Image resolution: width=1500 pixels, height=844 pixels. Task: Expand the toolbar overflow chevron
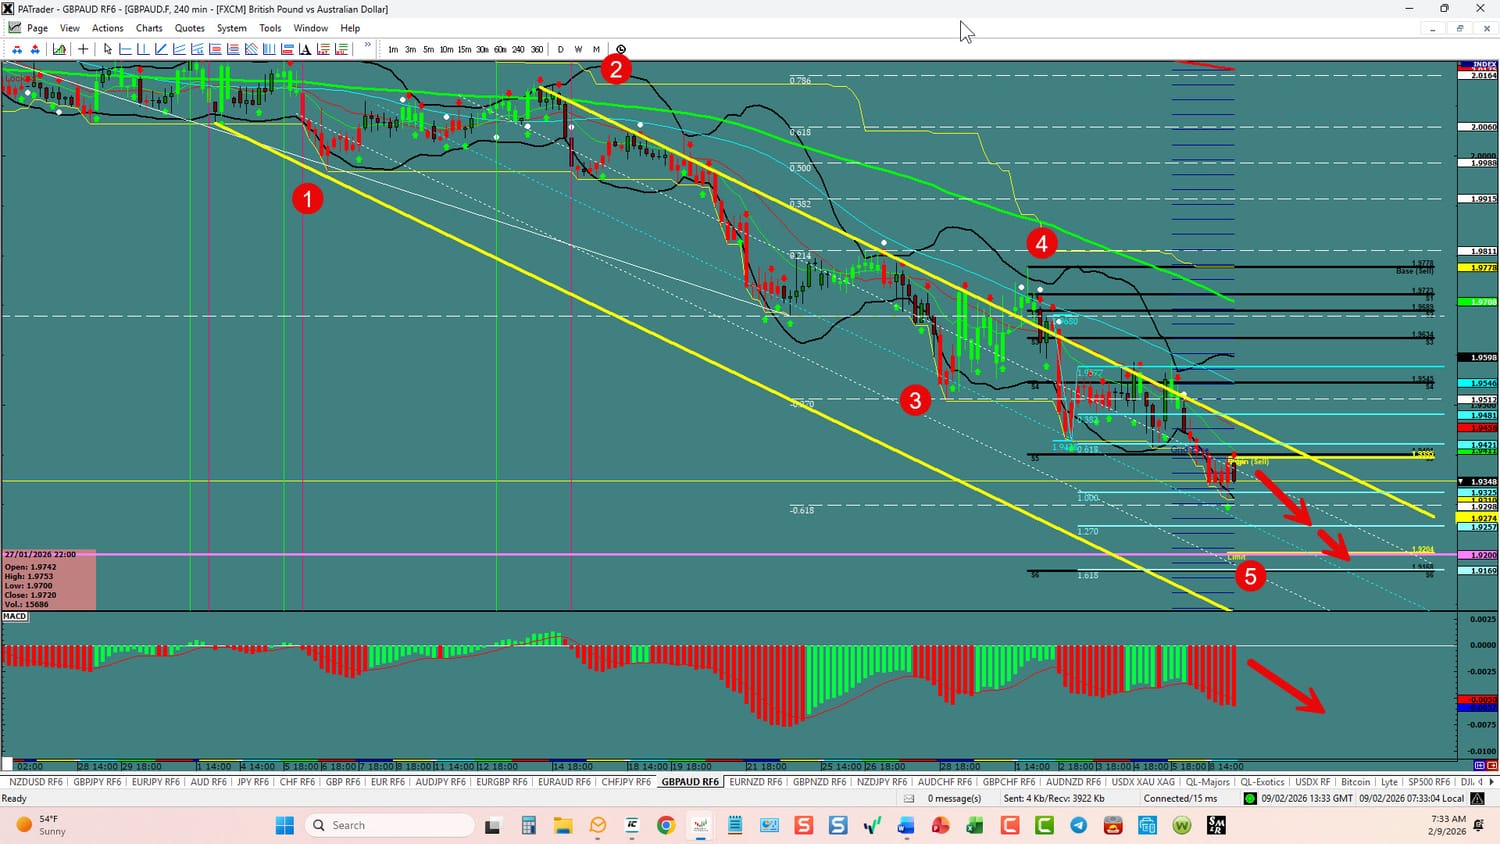[x=367, y=46]
